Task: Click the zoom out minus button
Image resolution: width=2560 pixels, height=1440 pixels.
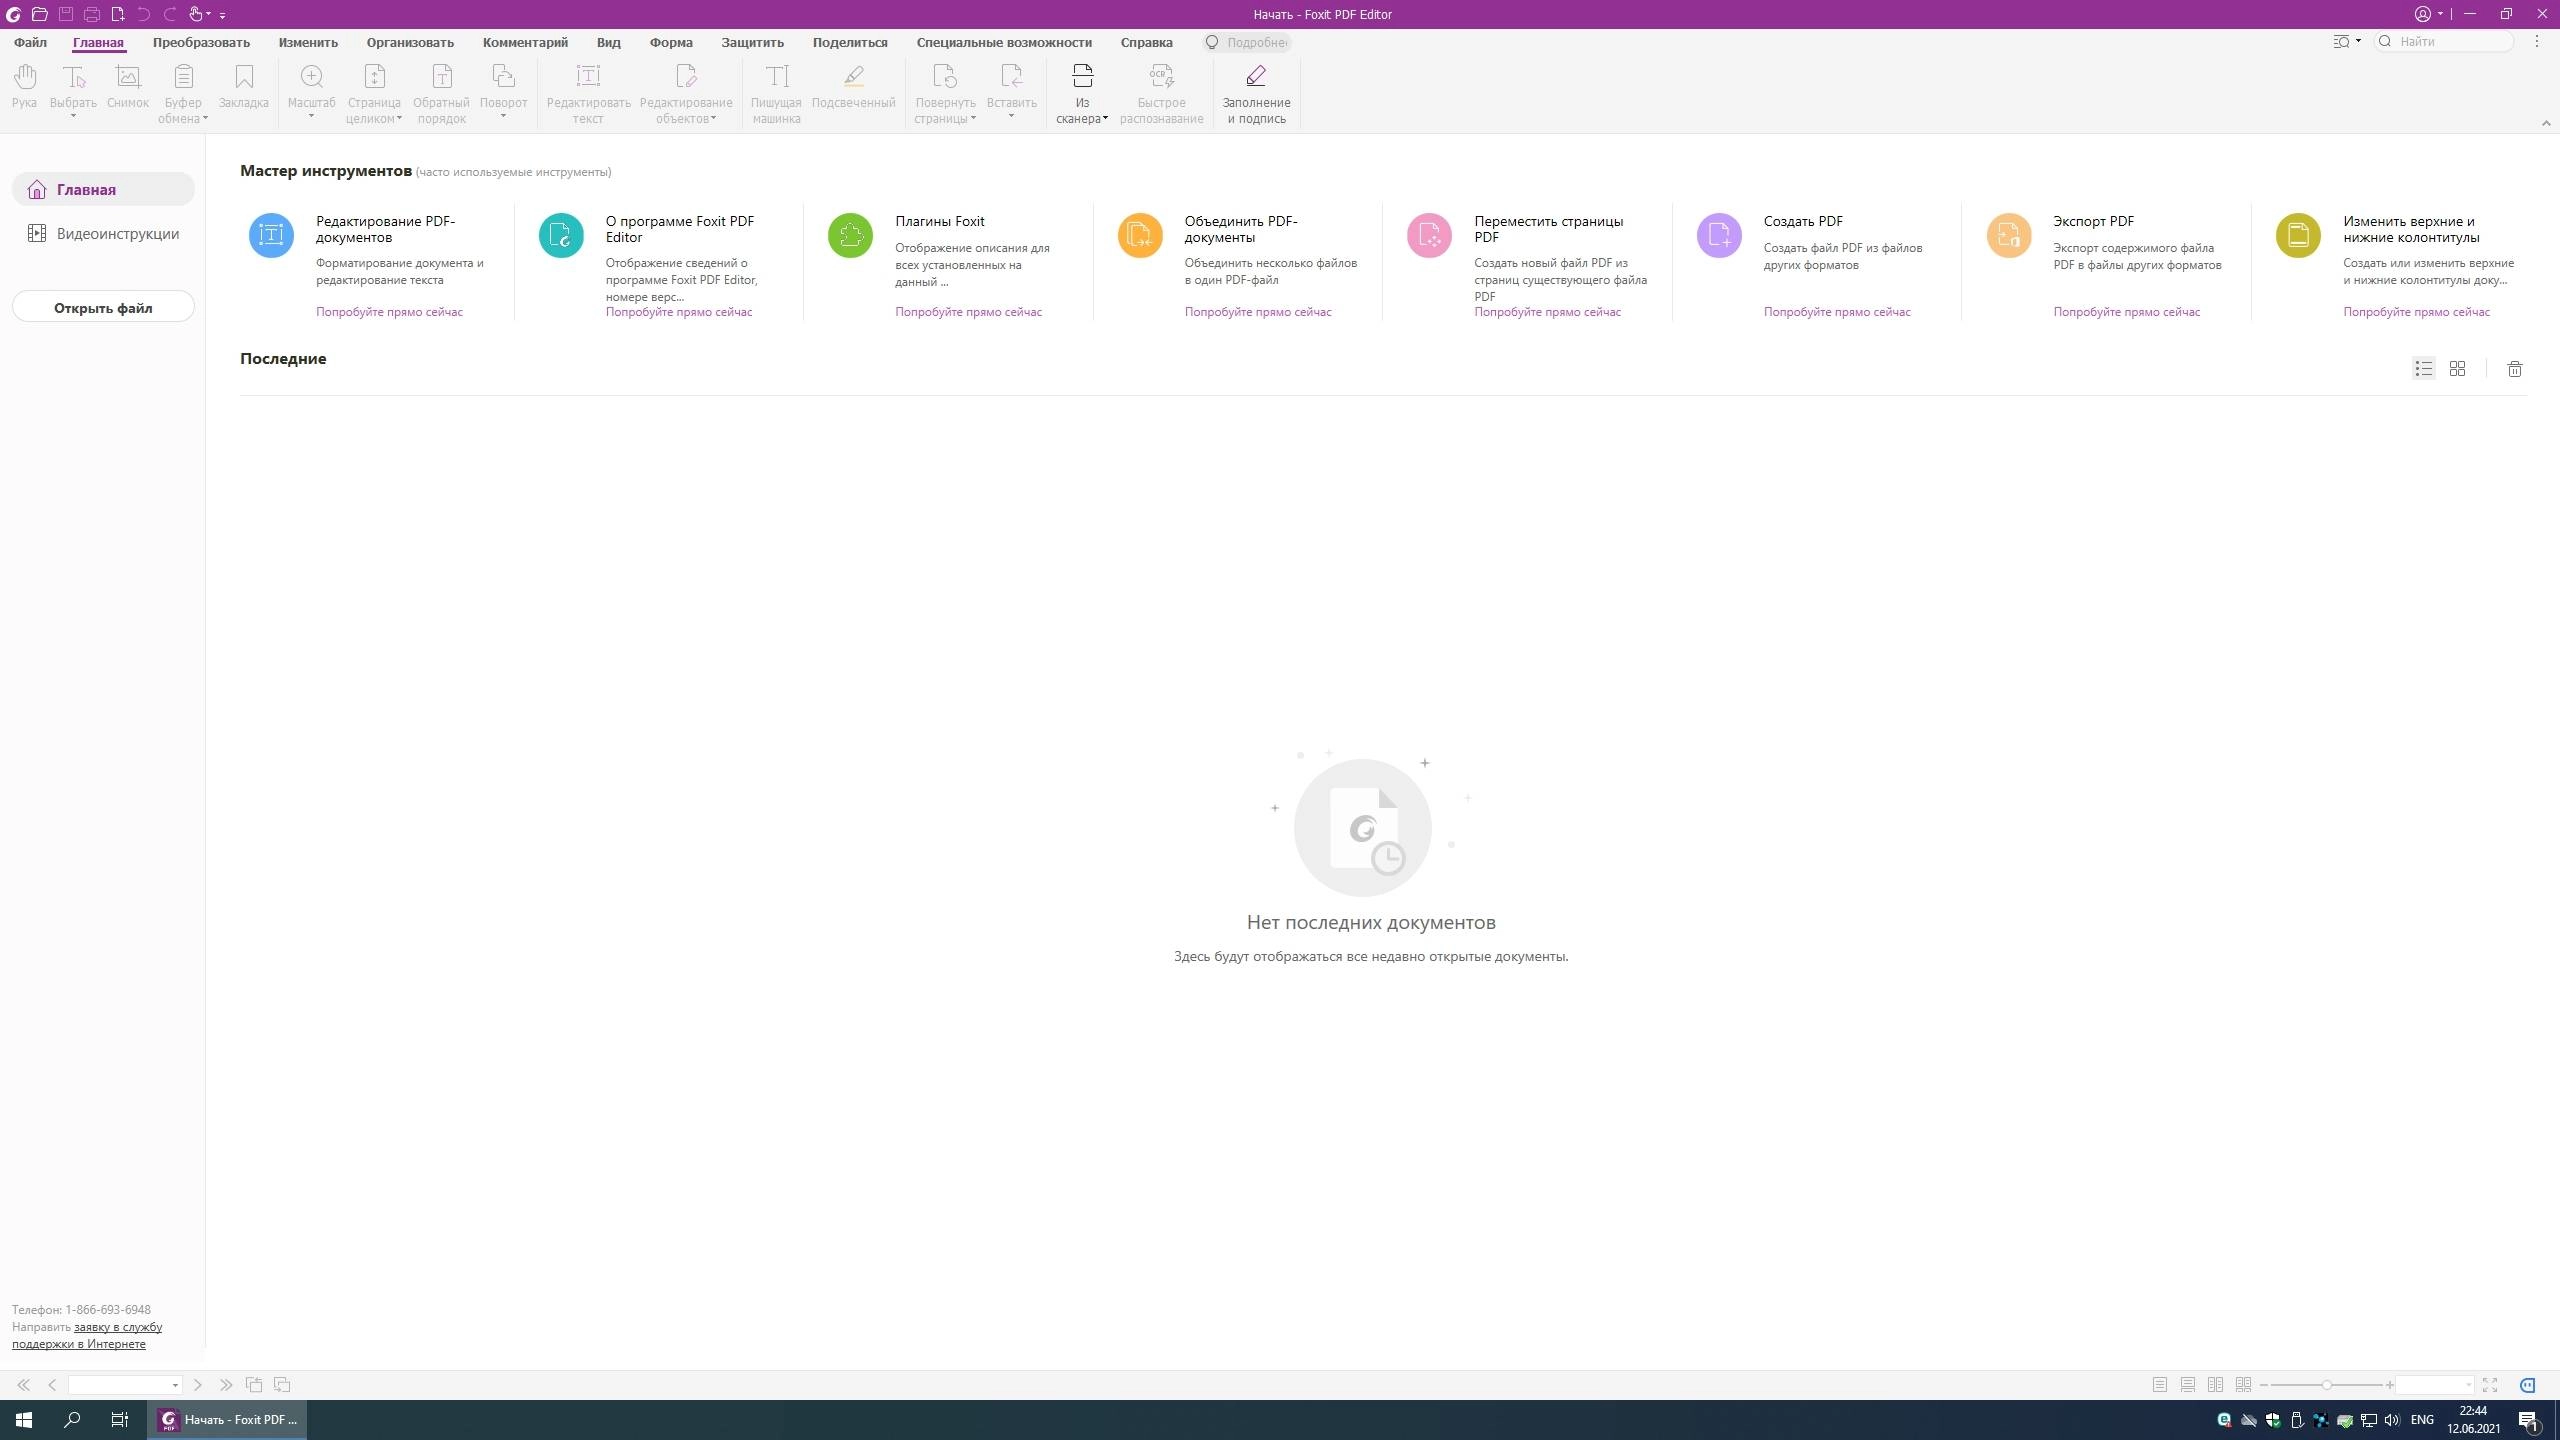Action: [2264, 1385]
